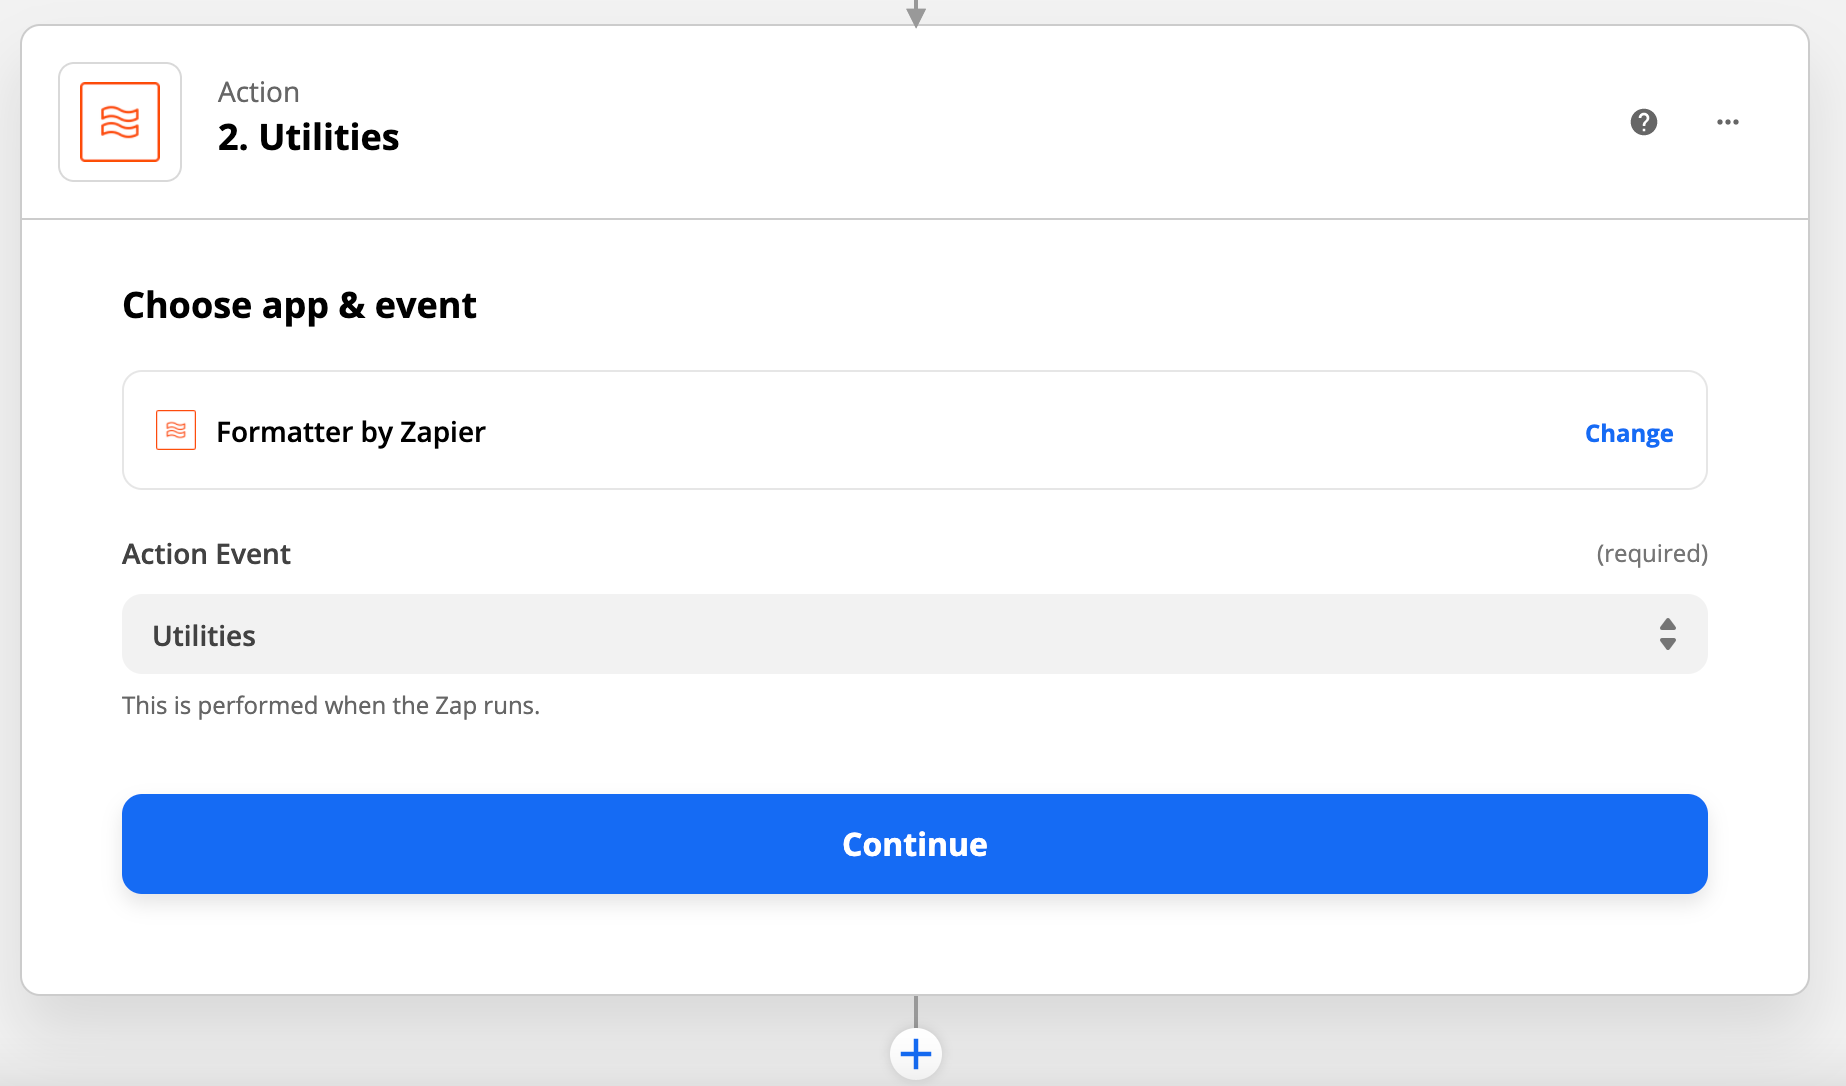Image resolution: width=1846 pixels, height=1086 pixels.
Task: Click the 'Action' label above step title
Action: (258, 92)
